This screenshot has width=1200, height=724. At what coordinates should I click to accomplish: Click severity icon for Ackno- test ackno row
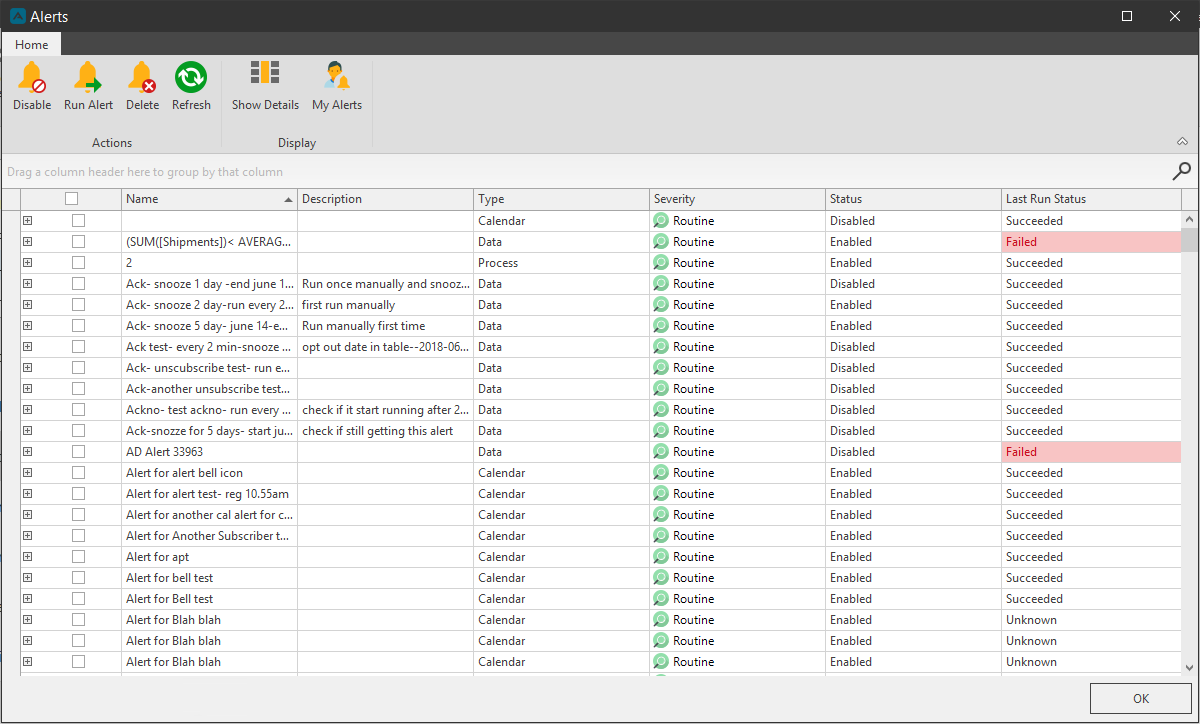pyautogui.click(x=660, y=410)
